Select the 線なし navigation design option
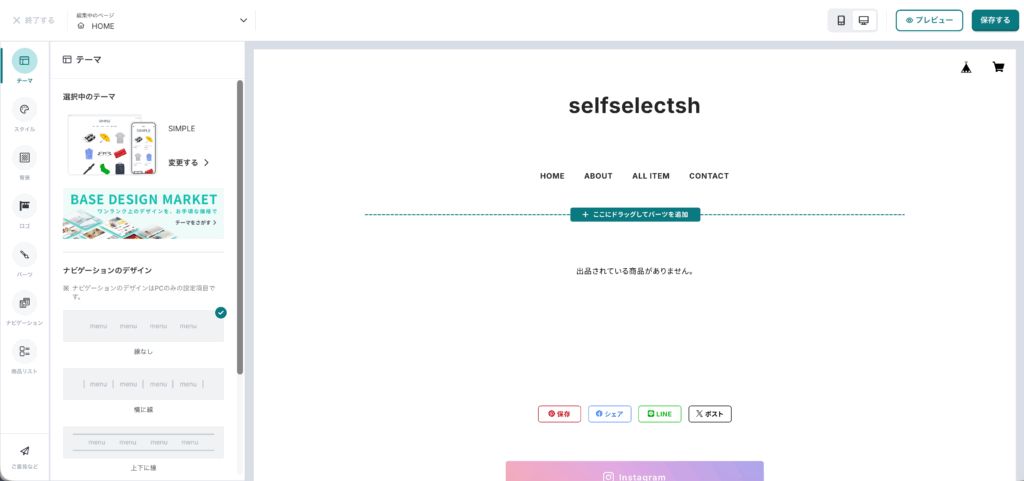The width and height of the screenshot is (1024, 481). coord(143,326)
